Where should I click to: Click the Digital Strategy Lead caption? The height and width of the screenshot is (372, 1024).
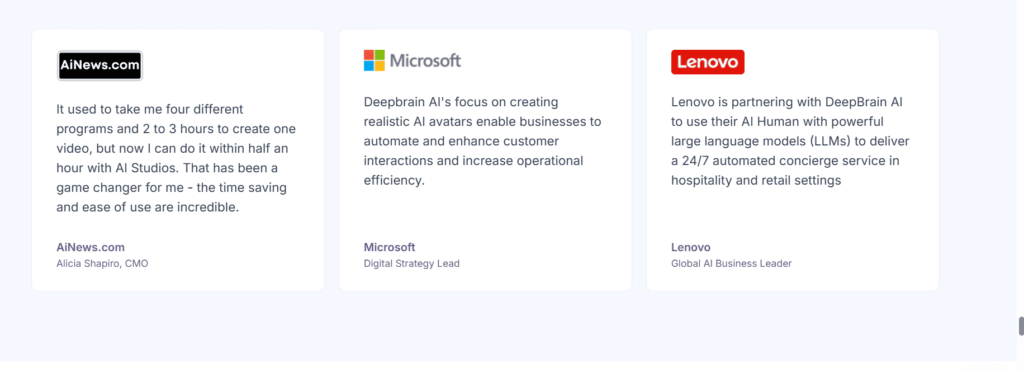(x=411, y=264)
